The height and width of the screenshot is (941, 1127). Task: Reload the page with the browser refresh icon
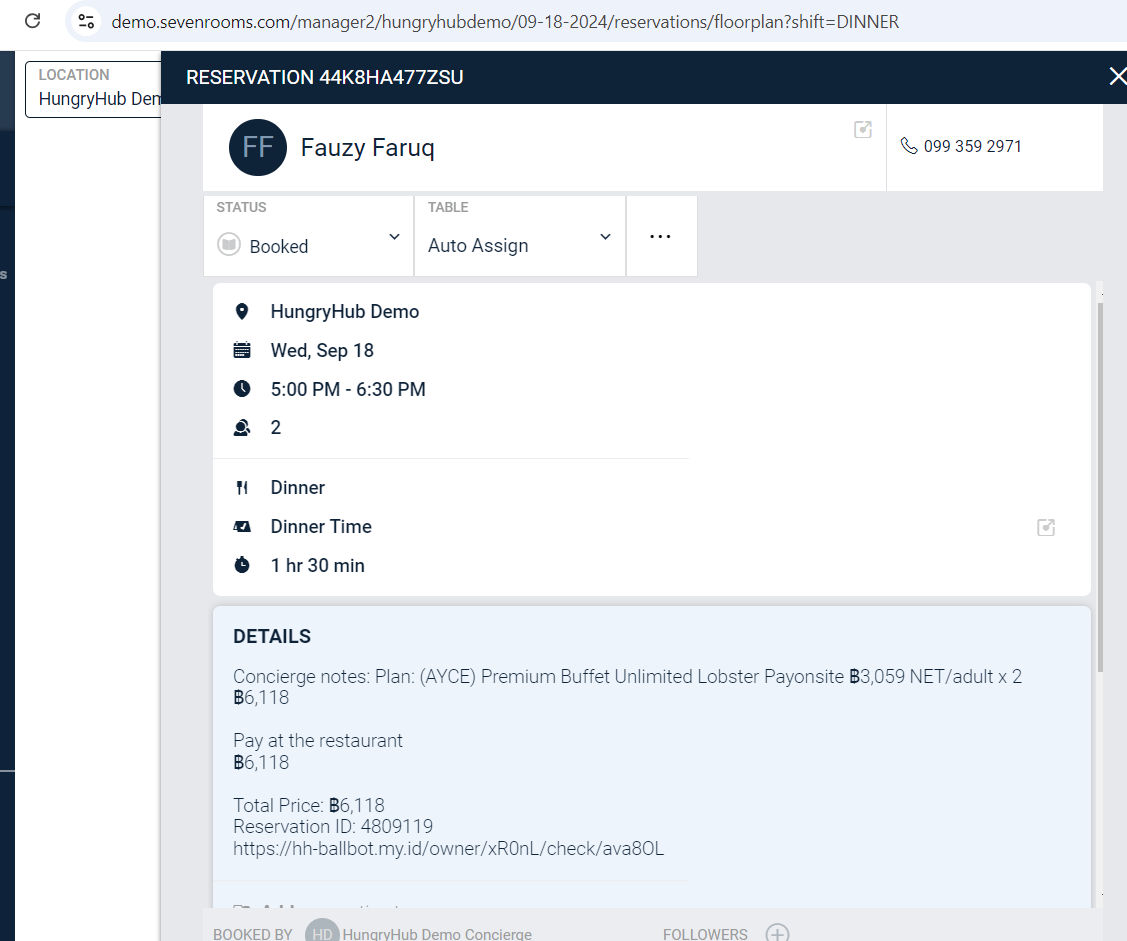(x=32, y=21)
